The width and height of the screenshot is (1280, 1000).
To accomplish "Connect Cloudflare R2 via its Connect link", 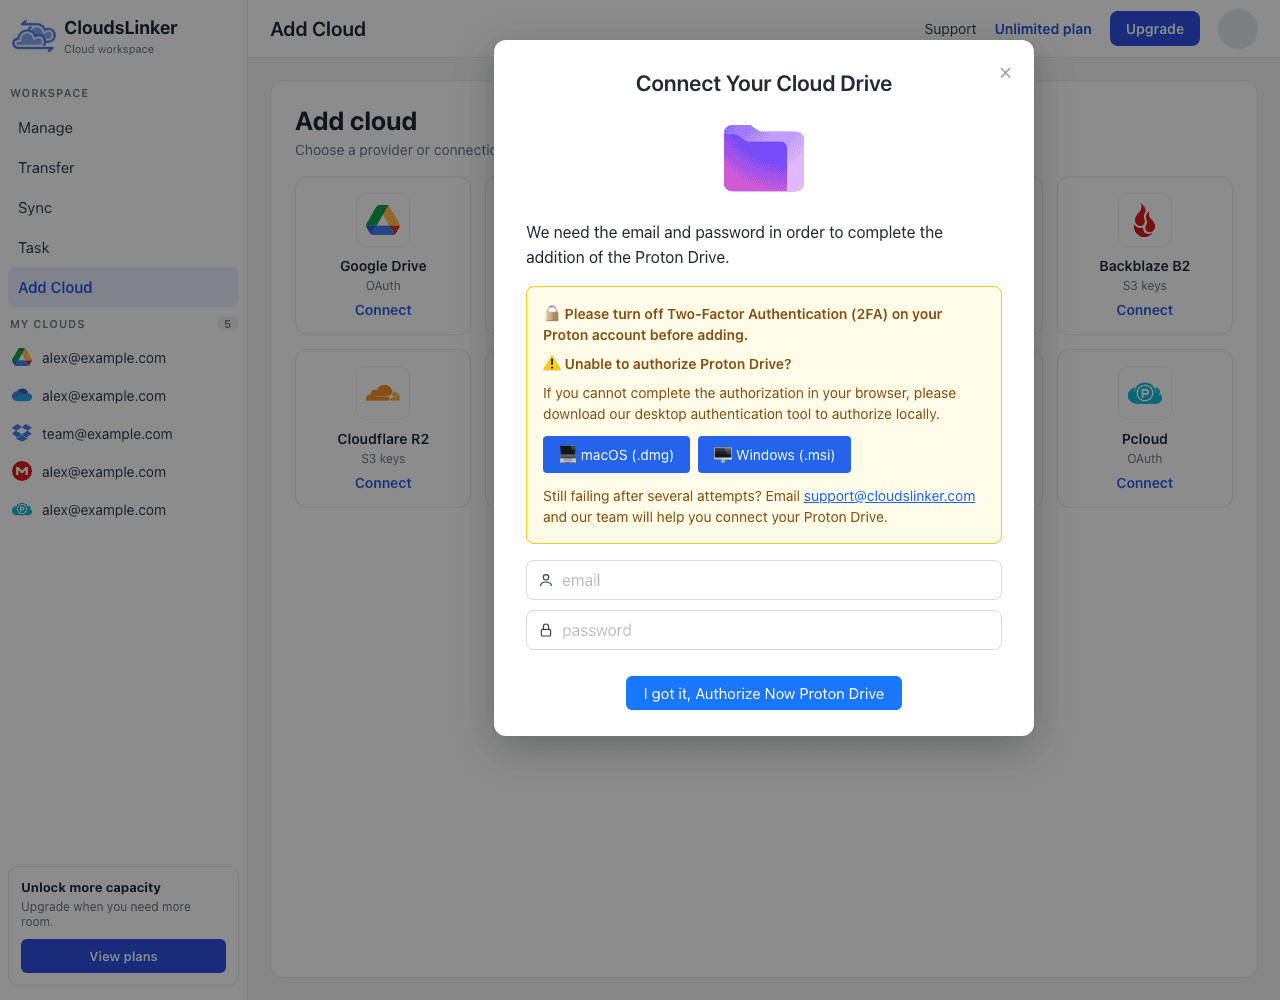I will 383,483.
